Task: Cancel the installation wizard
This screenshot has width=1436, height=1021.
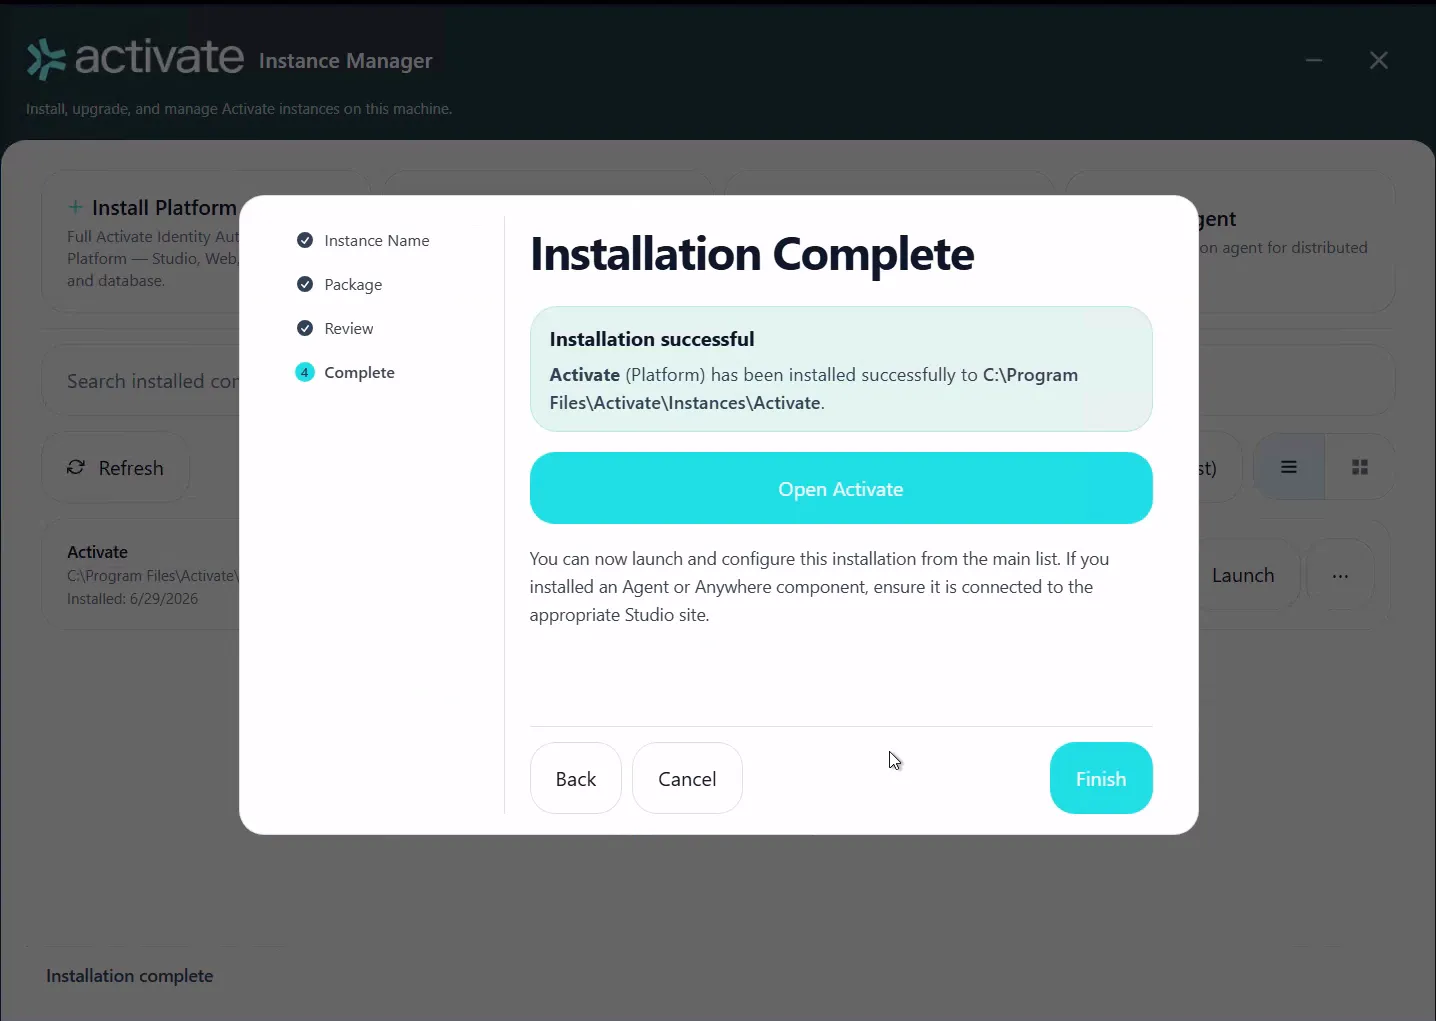Action: (687, 778)
